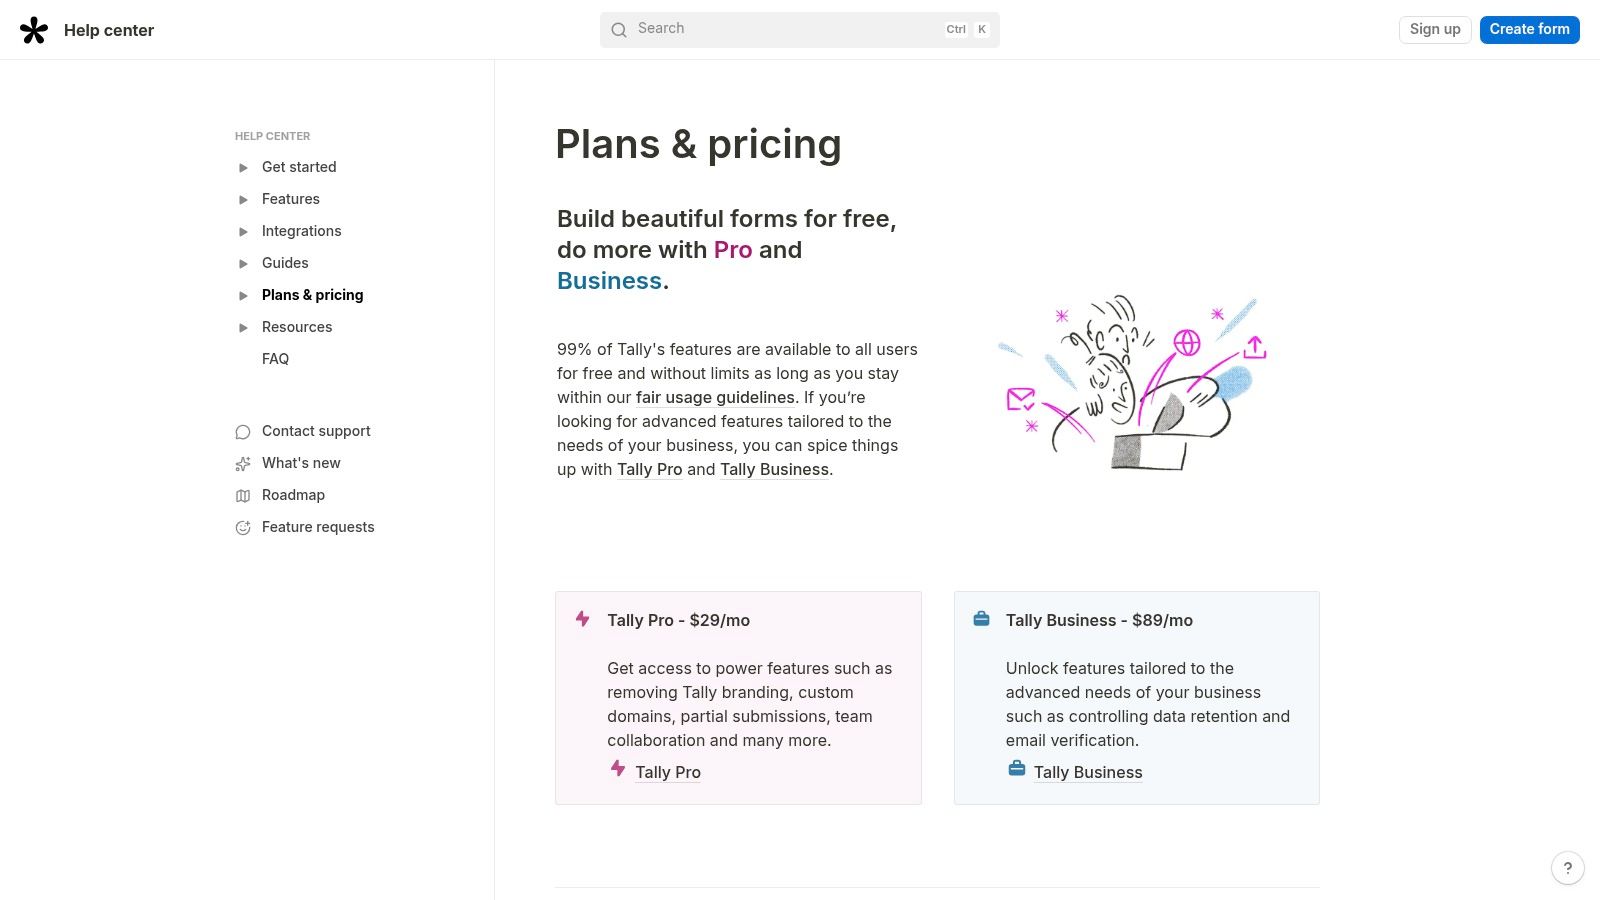Click the Create form button
Viewport: 1600px width, 900px height.
(1529, 29)
